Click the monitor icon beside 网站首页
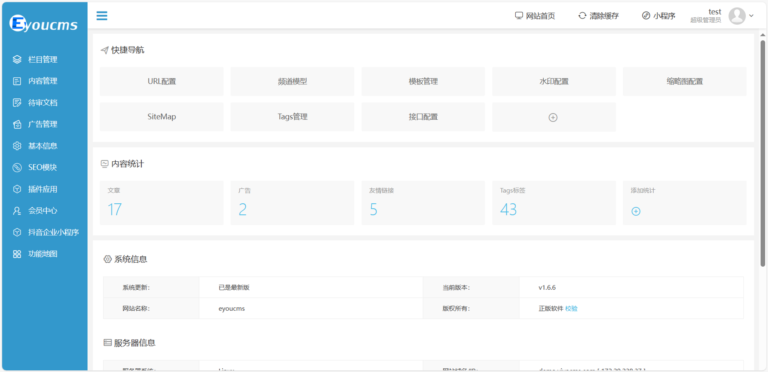 click(x=519, y=16)
